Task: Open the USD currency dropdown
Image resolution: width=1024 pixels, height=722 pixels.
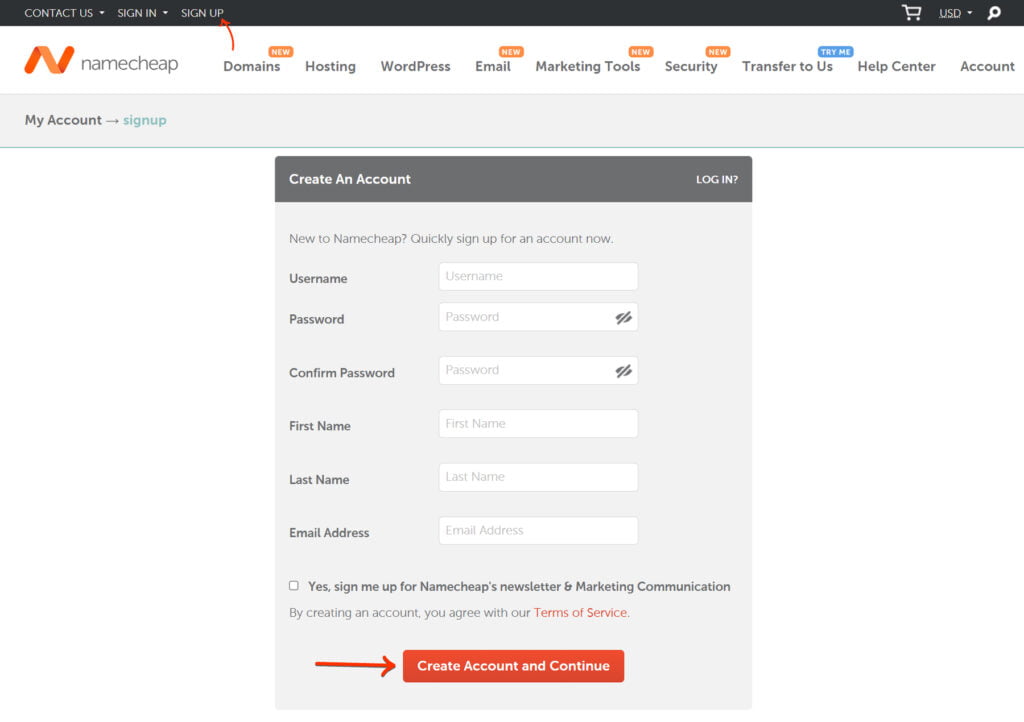Action: click(x=955, y=13)
